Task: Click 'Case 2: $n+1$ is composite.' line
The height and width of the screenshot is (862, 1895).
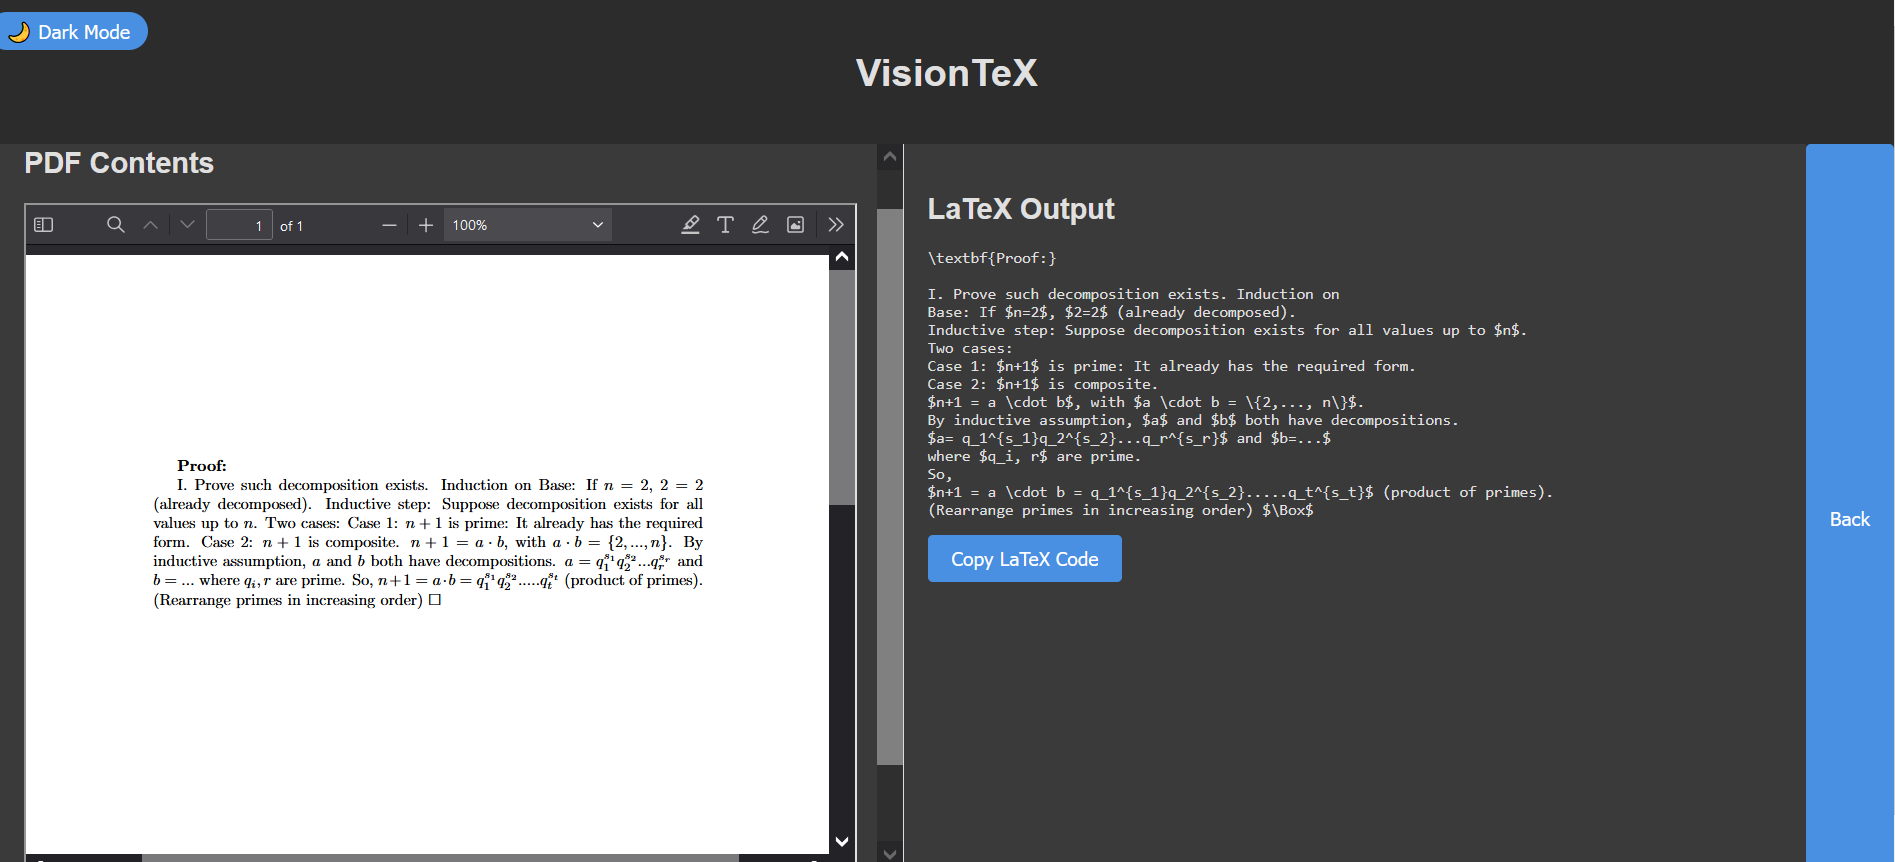Action: coord(1042,384)
